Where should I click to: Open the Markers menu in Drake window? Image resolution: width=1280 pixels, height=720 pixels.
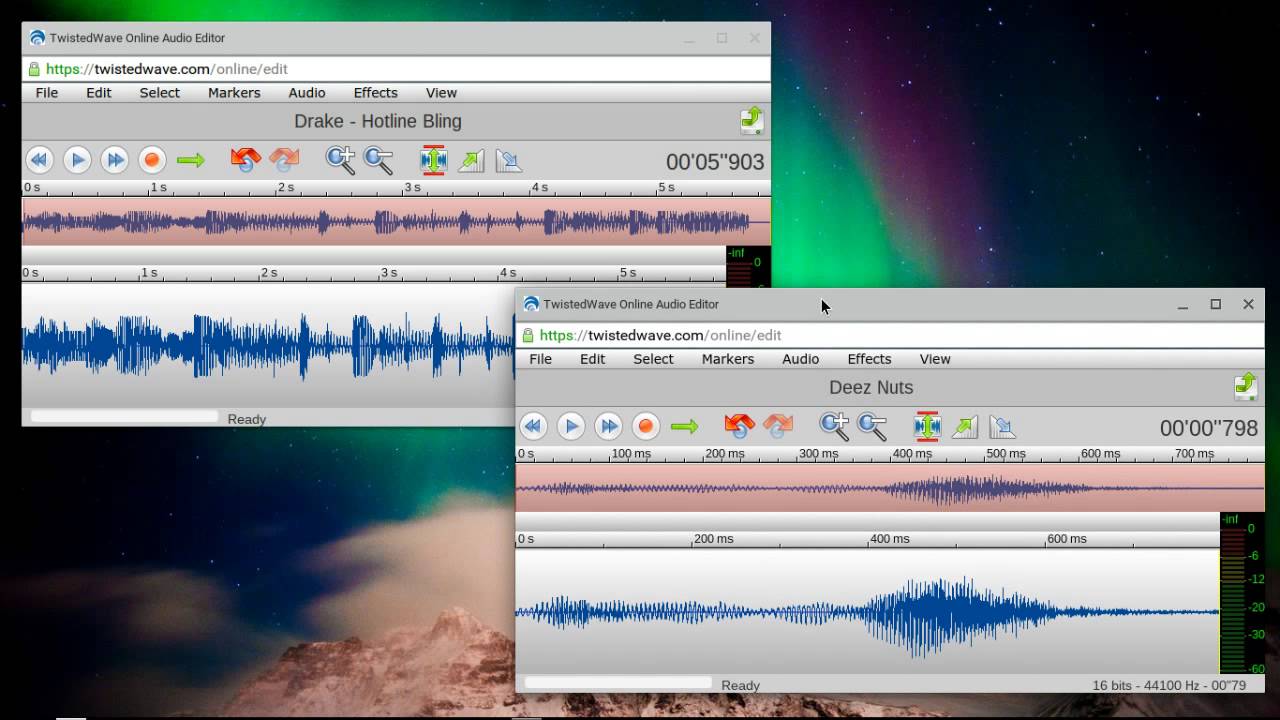coord(233,93)
